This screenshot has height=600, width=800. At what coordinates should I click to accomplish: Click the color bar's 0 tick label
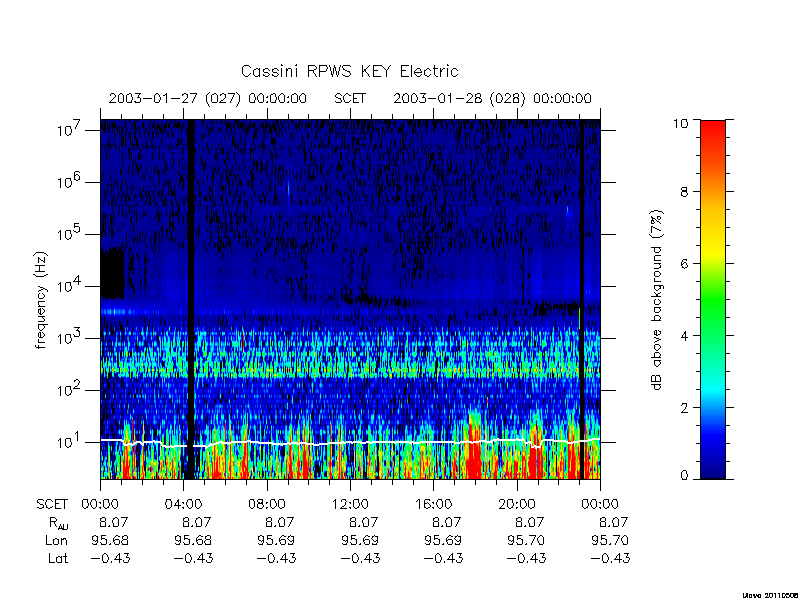(x=684, y=476)
